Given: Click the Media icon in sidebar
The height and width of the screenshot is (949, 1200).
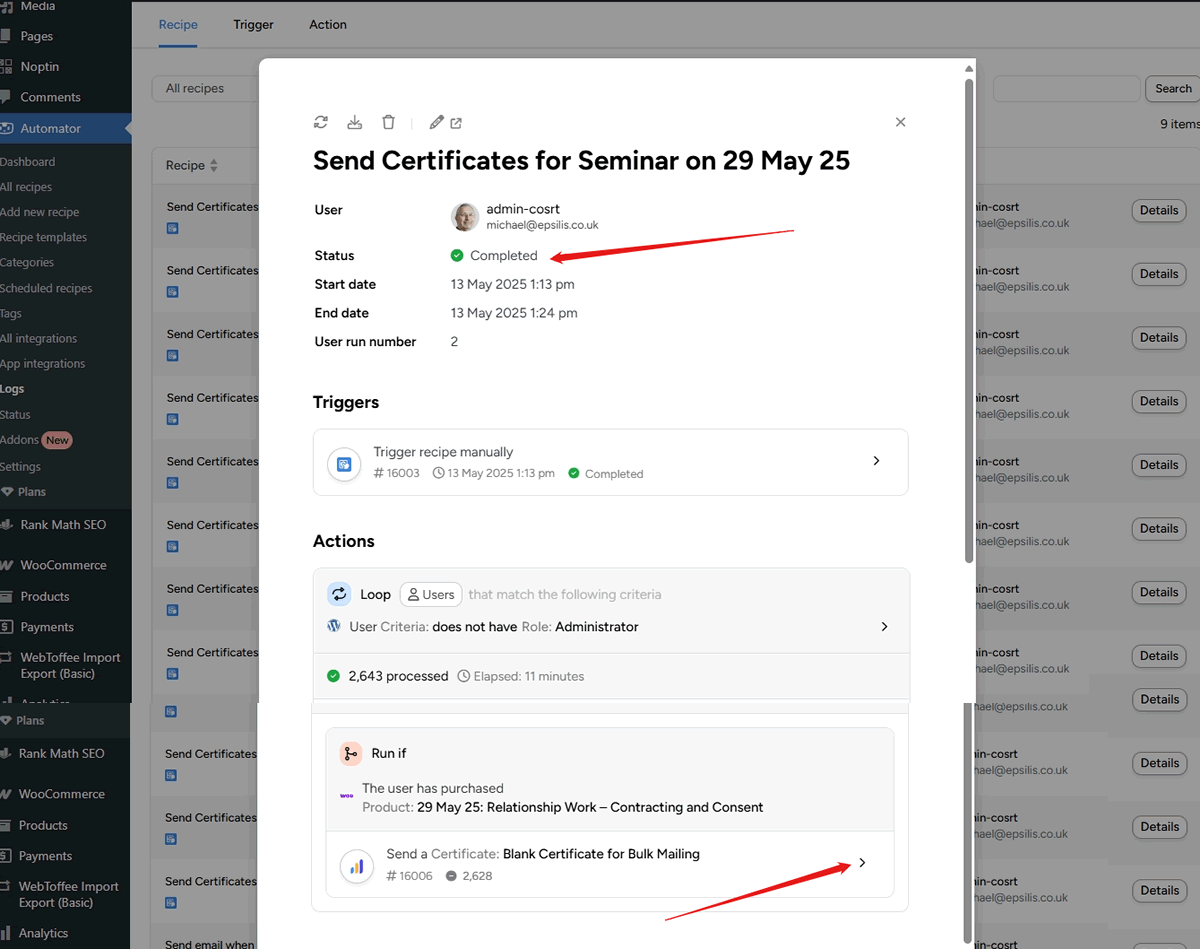Looking at the screenshot, I should (7, 6).
